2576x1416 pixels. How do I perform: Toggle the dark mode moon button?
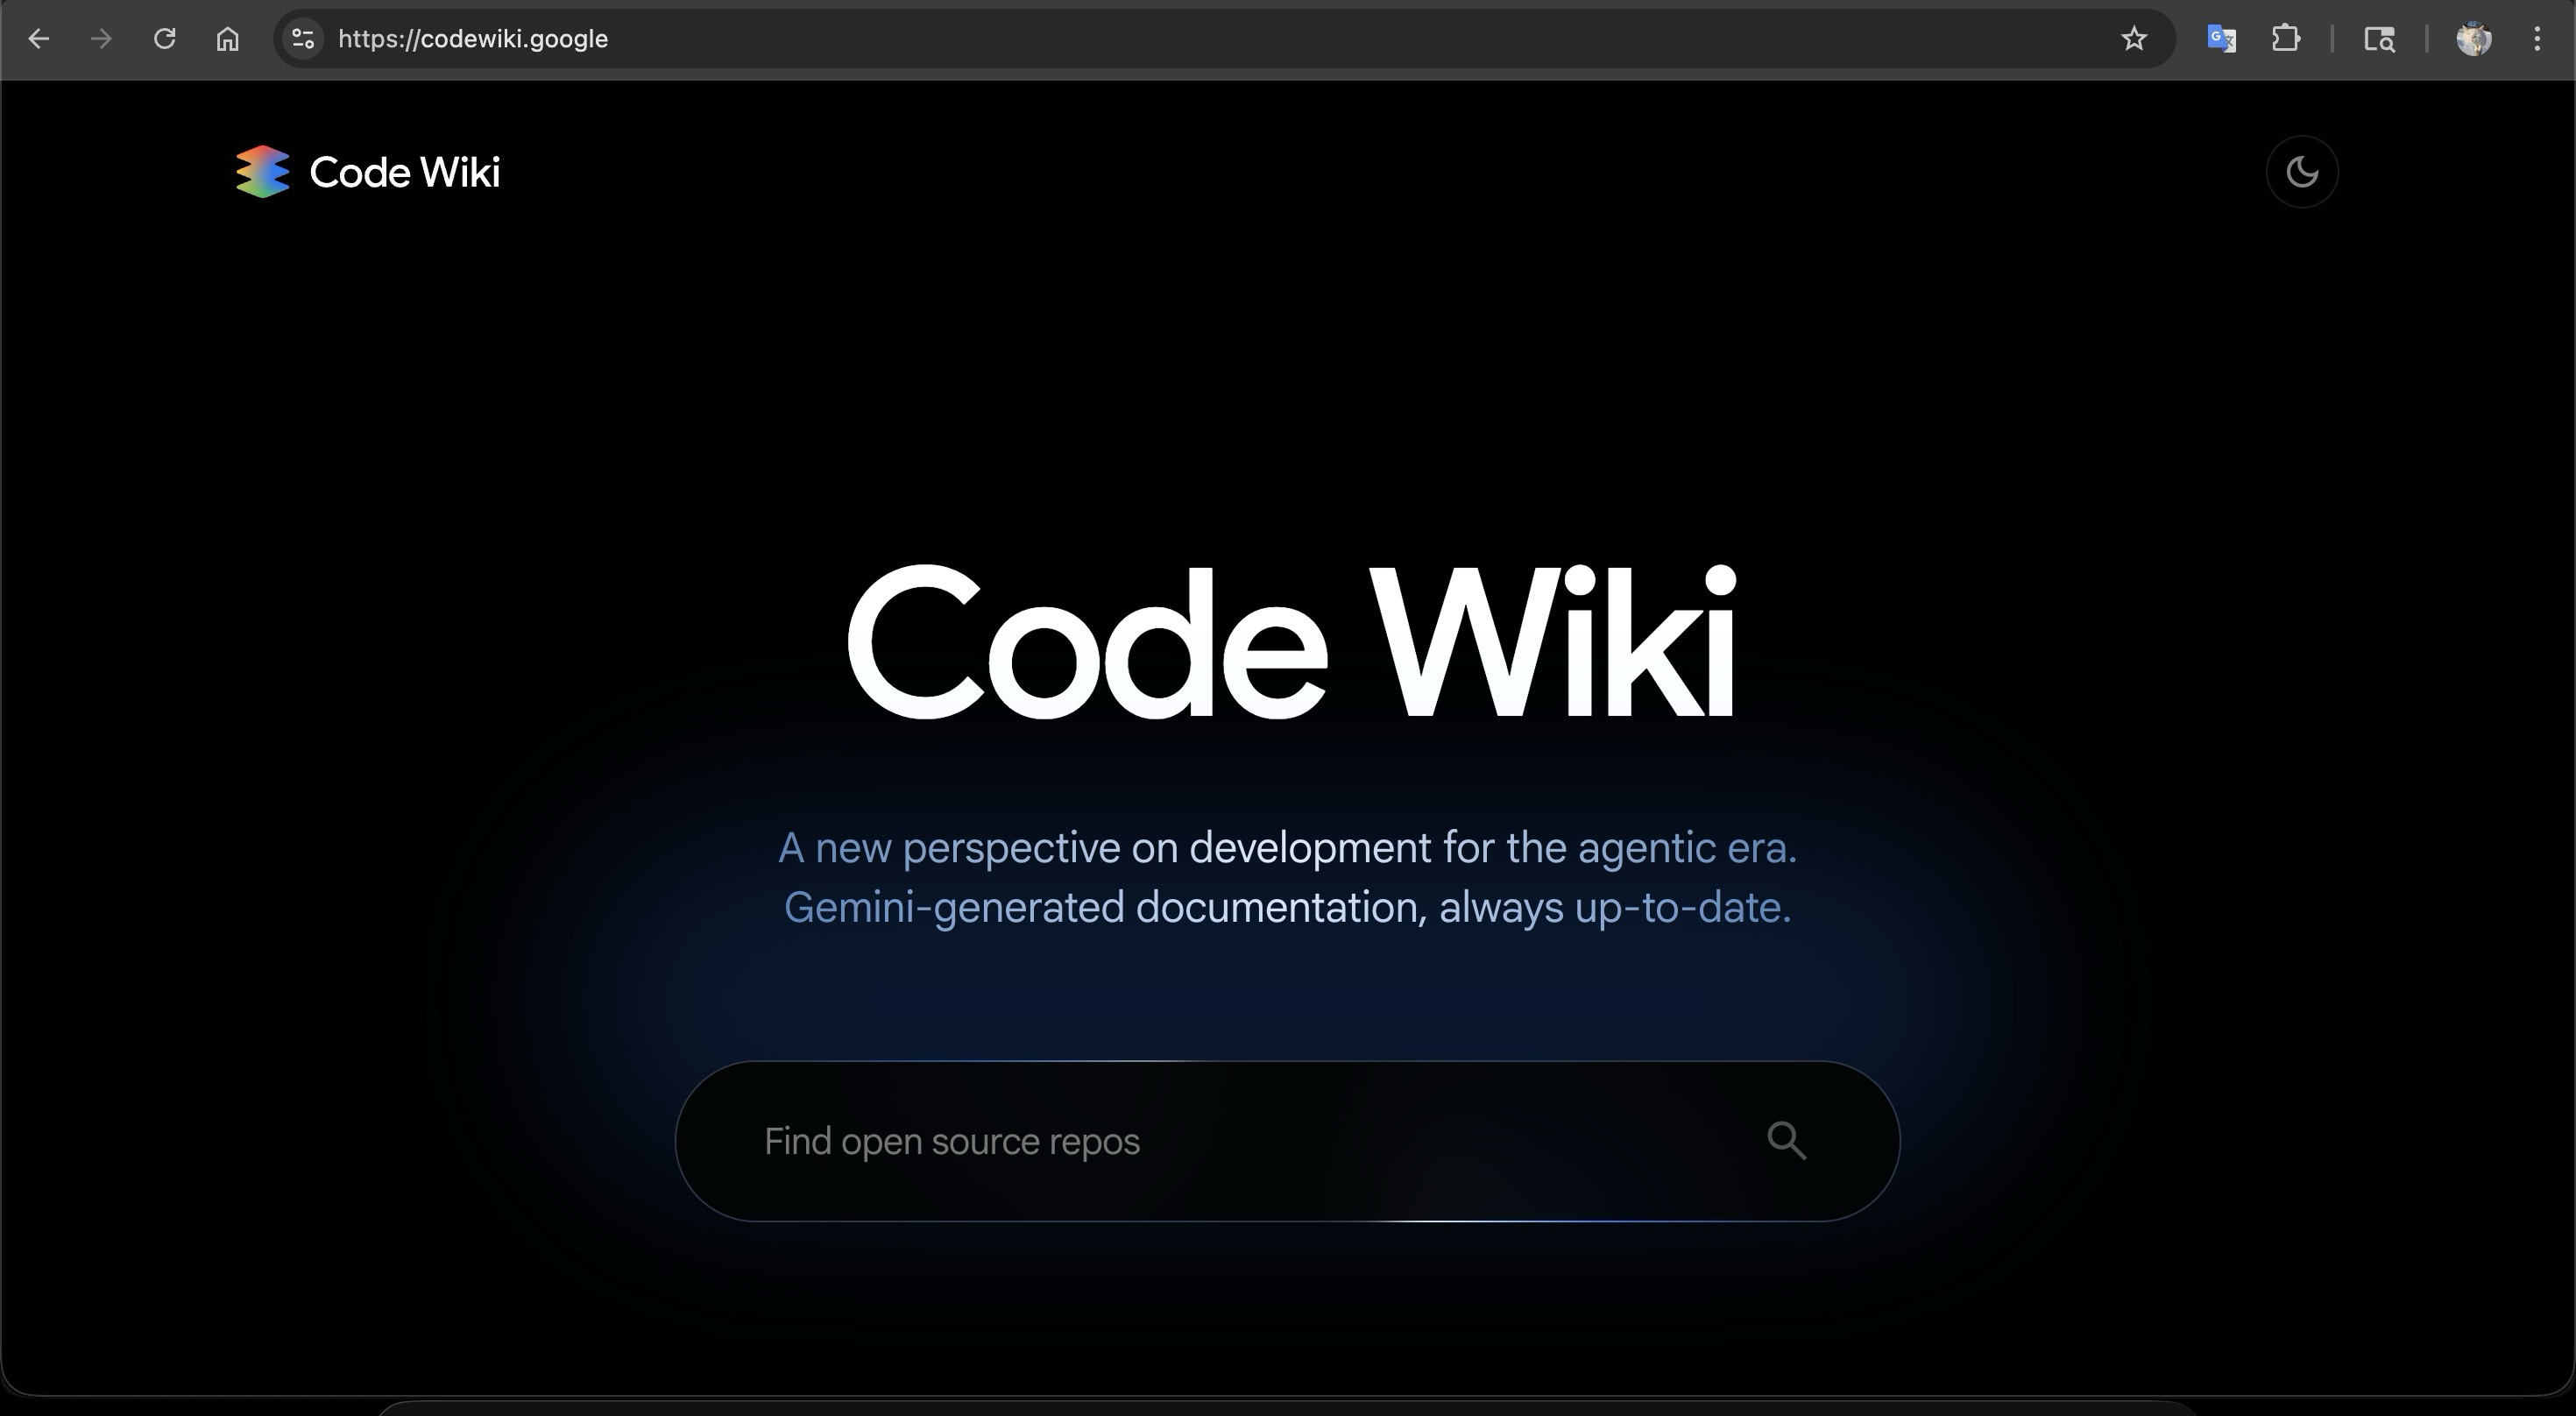(2301, 172)
